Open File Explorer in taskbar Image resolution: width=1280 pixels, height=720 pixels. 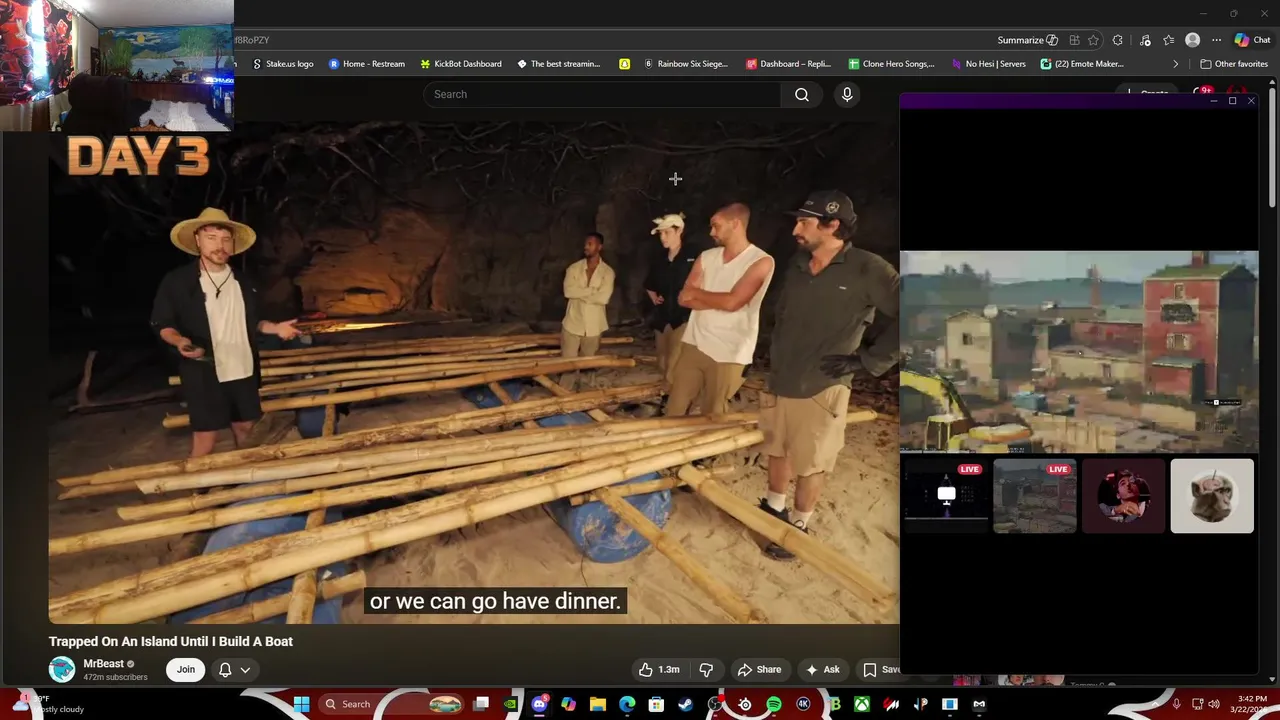click(x=598, y=704)
